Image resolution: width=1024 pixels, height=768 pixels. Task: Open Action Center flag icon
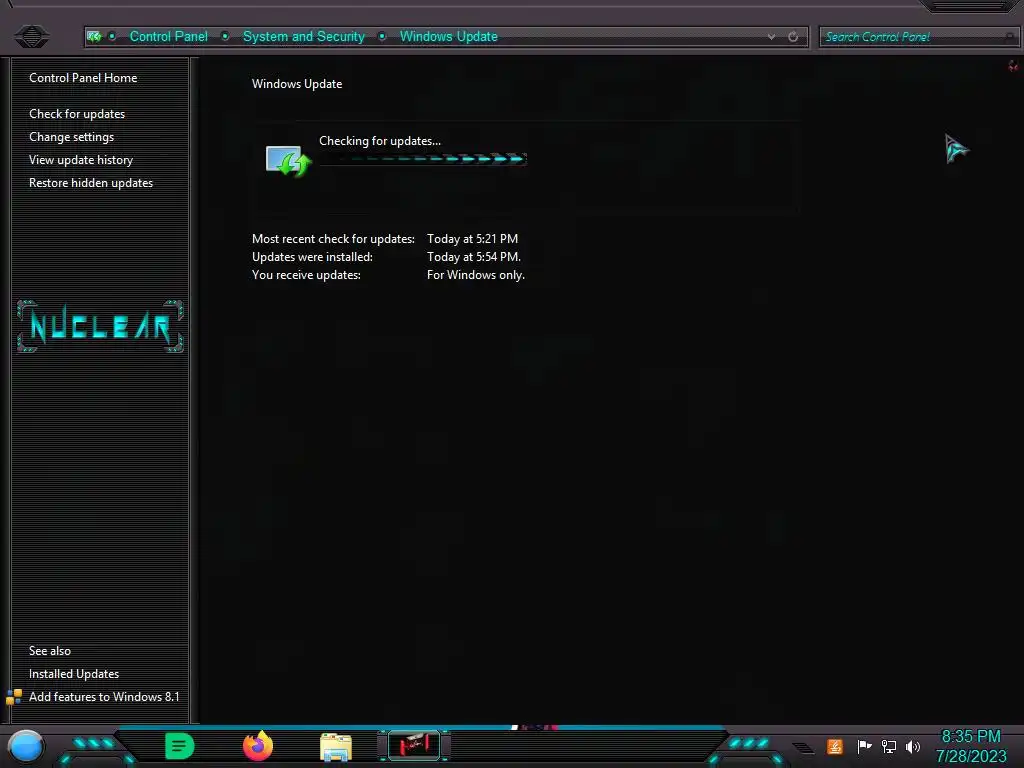(864, 746)
